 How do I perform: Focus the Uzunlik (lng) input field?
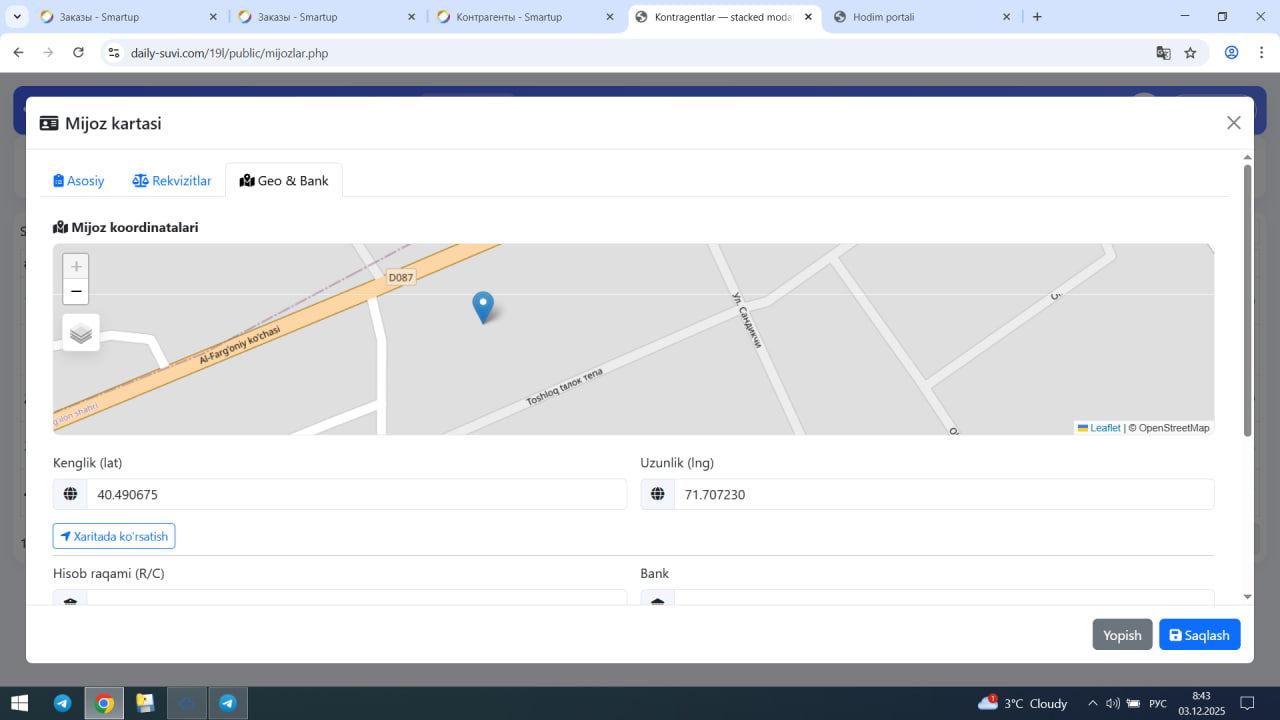(x=944, y=494)
